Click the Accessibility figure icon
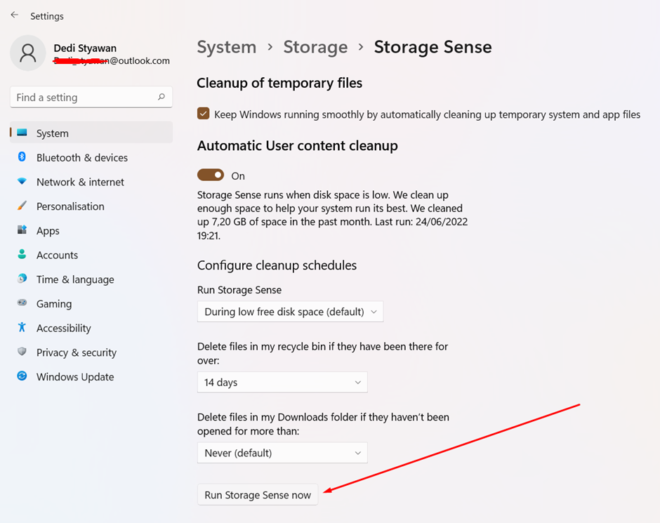 click(22, 327)
